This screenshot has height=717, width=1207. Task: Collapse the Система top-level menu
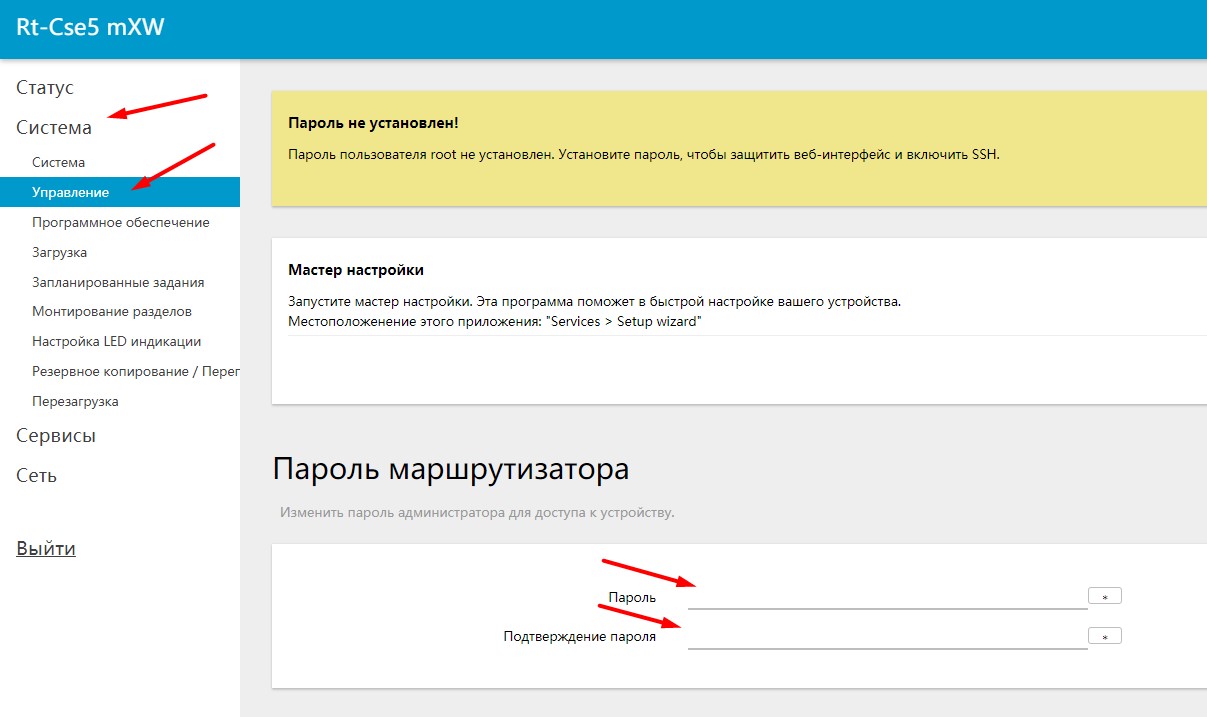(x=54, y=128)
